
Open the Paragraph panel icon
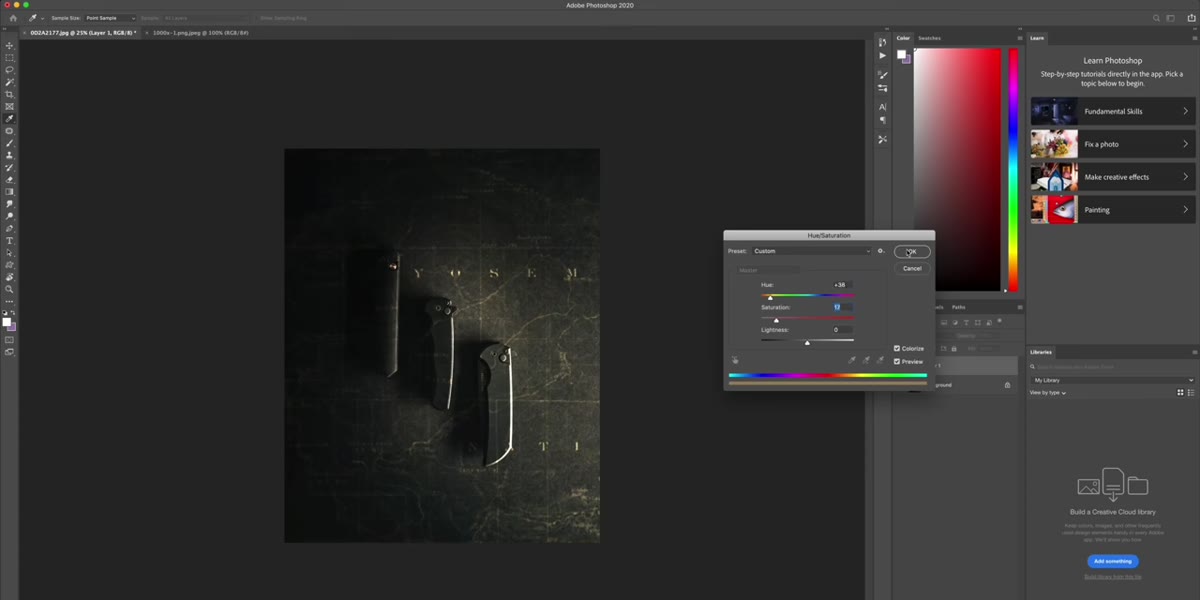click(882, 121)
